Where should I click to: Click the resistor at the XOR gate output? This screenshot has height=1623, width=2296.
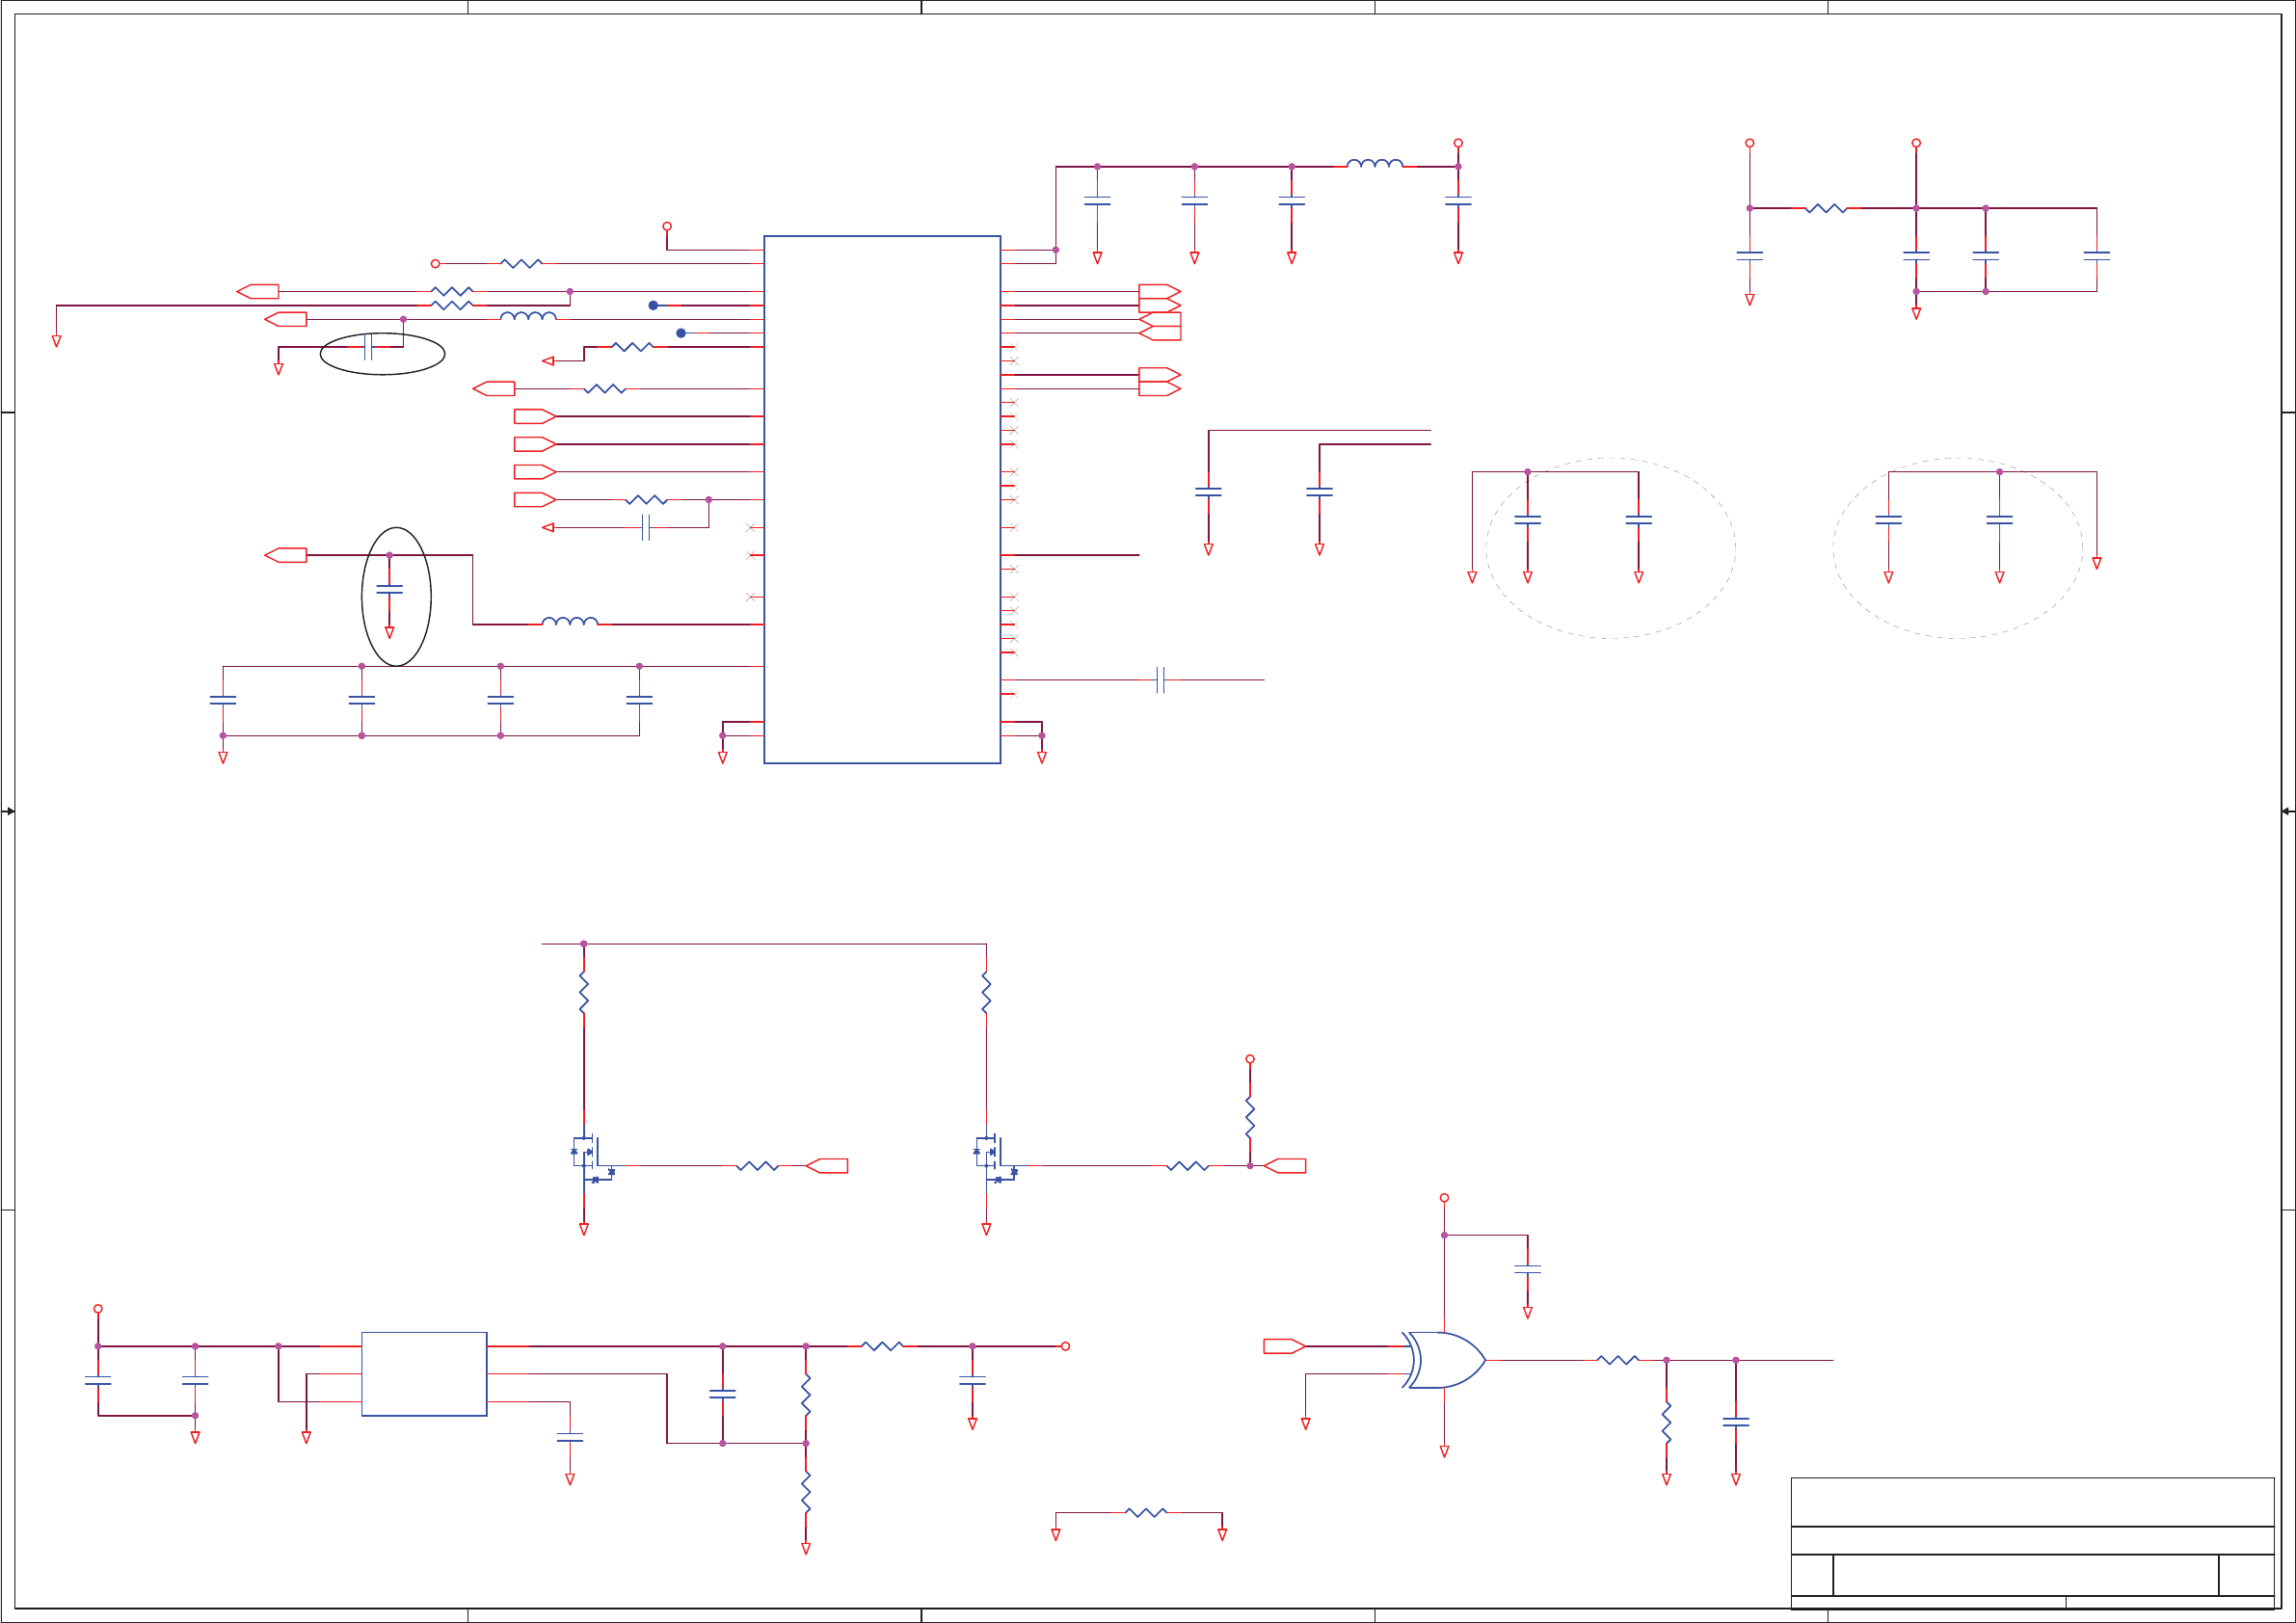pos(1617,1360)
